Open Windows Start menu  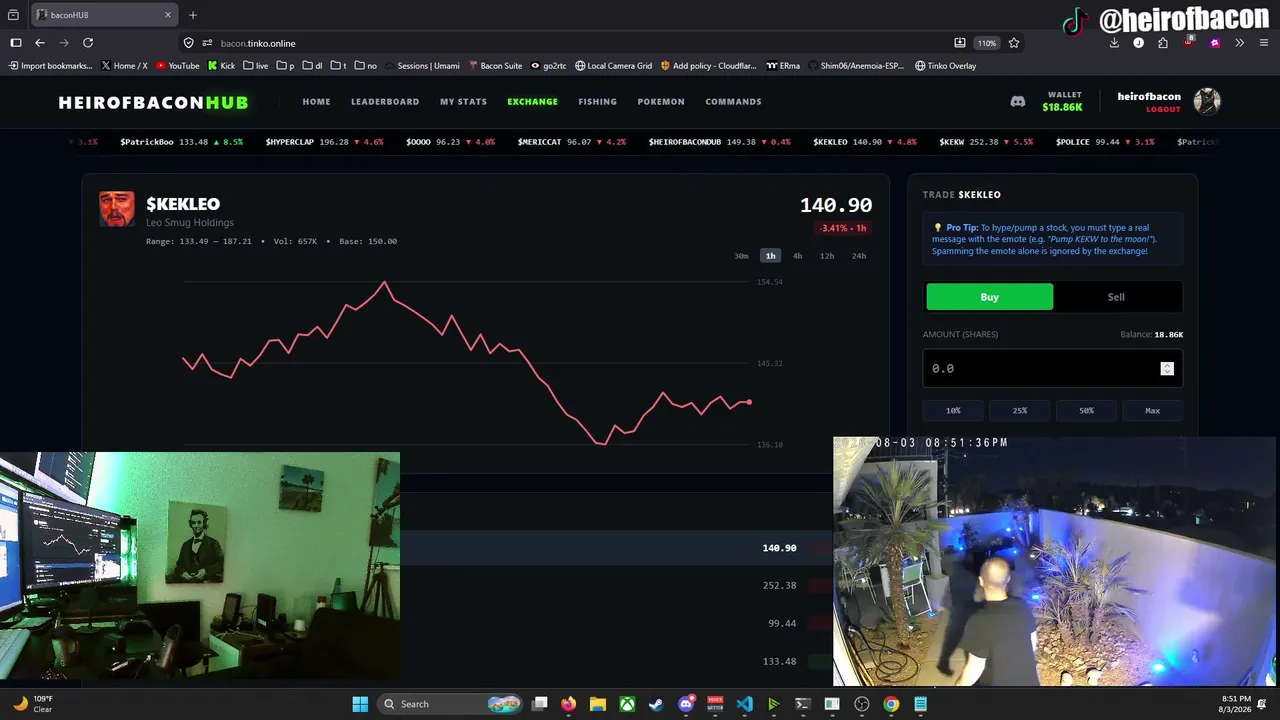point(360,704)
